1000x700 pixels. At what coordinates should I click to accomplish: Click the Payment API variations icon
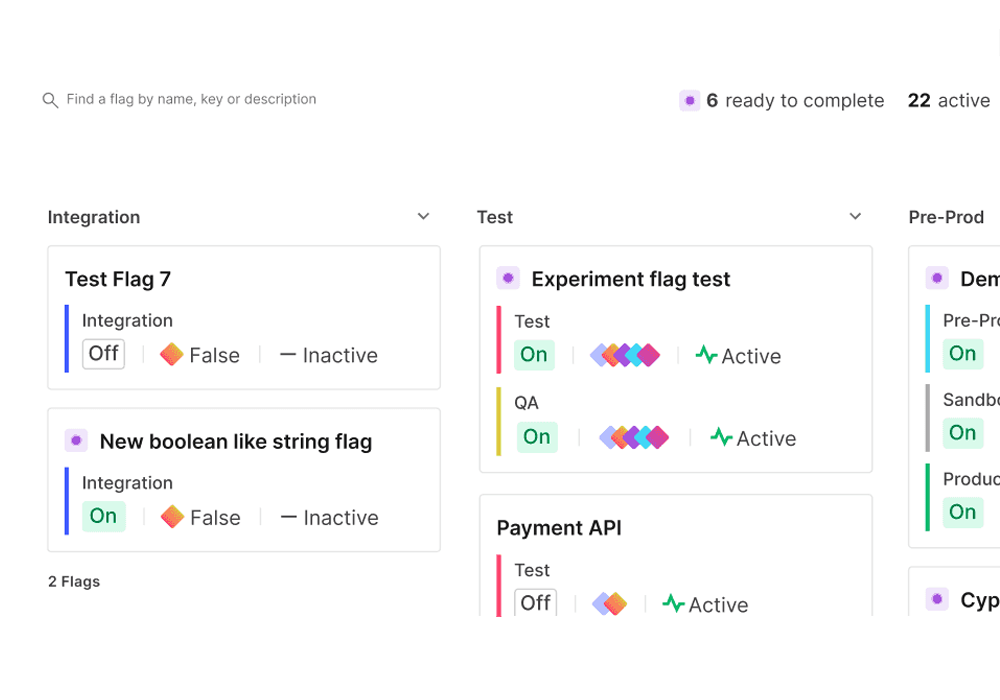click(609, 604)
